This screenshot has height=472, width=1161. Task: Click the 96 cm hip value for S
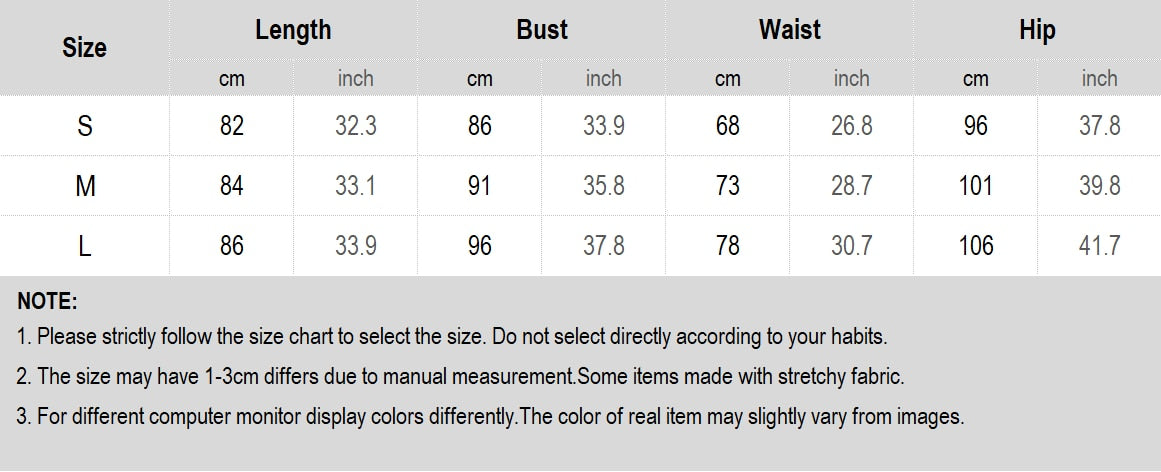click(x=975, y=126)
